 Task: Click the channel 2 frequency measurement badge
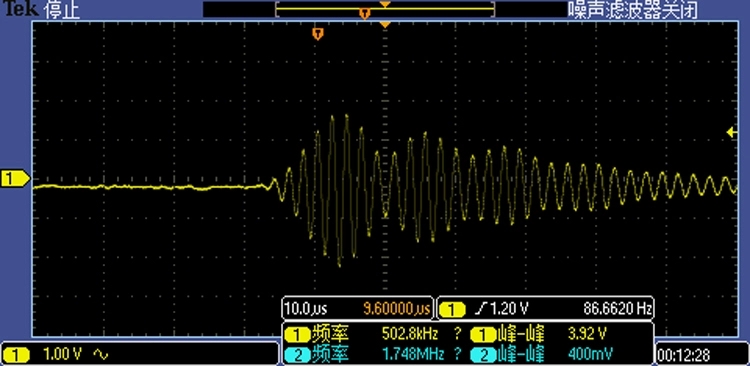pos(297,354)
